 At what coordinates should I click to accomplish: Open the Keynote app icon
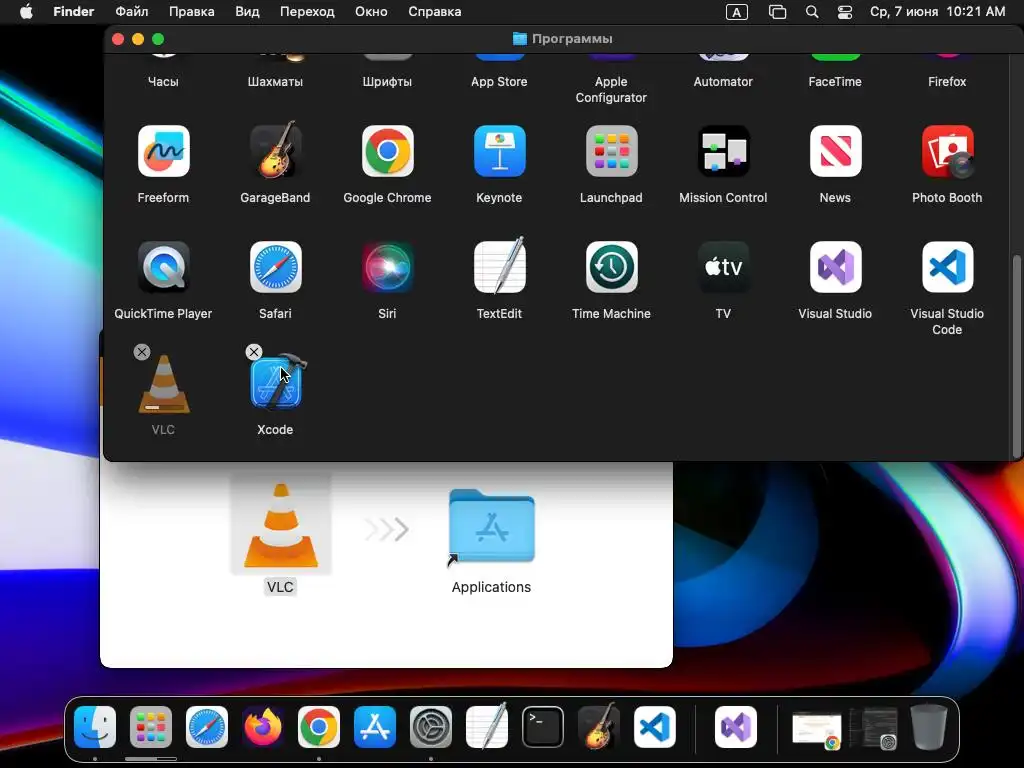click(x=500, y=152)
